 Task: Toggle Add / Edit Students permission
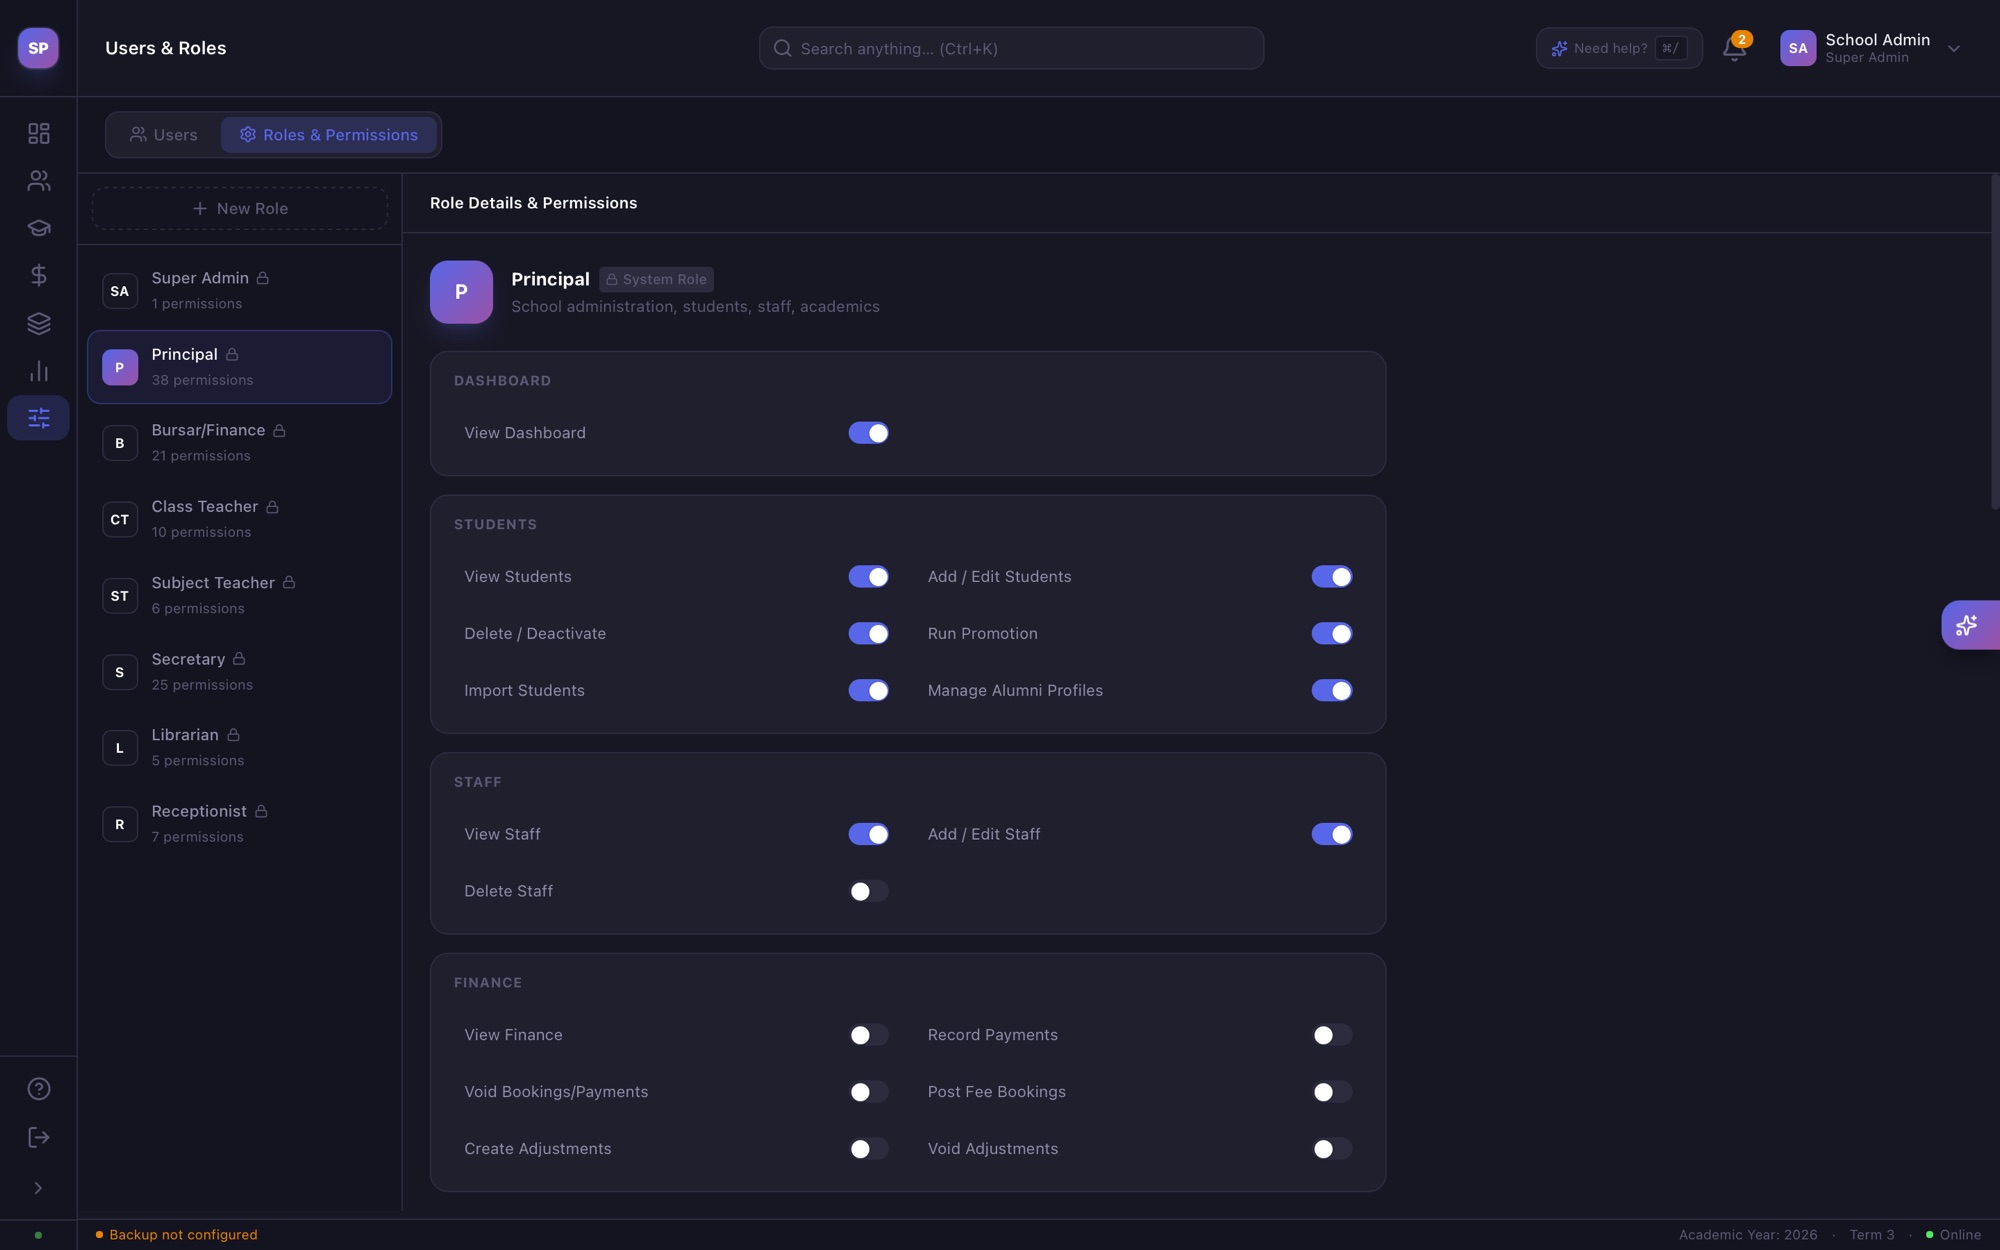(1332, 577)
